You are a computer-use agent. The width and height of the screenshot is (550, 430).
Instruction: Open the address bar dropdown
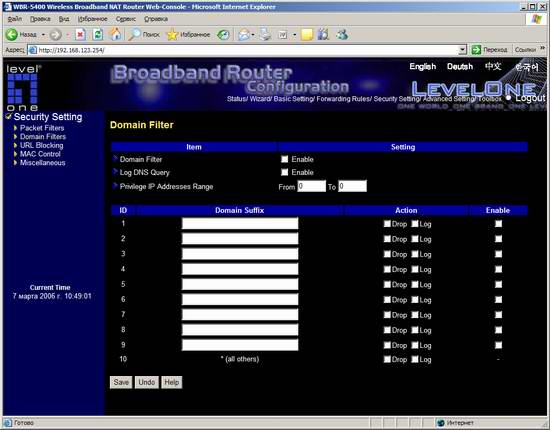463,50
